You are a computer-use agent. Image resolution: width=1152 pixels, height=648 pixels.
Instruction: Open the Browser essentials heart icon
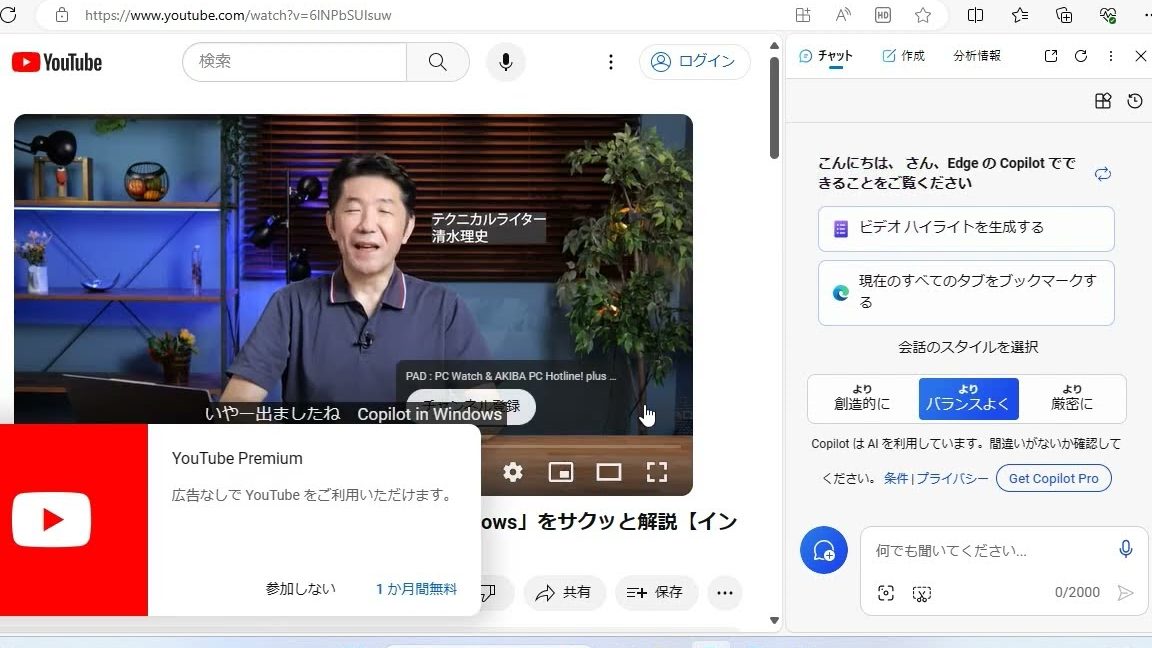tap(1108, 15)
